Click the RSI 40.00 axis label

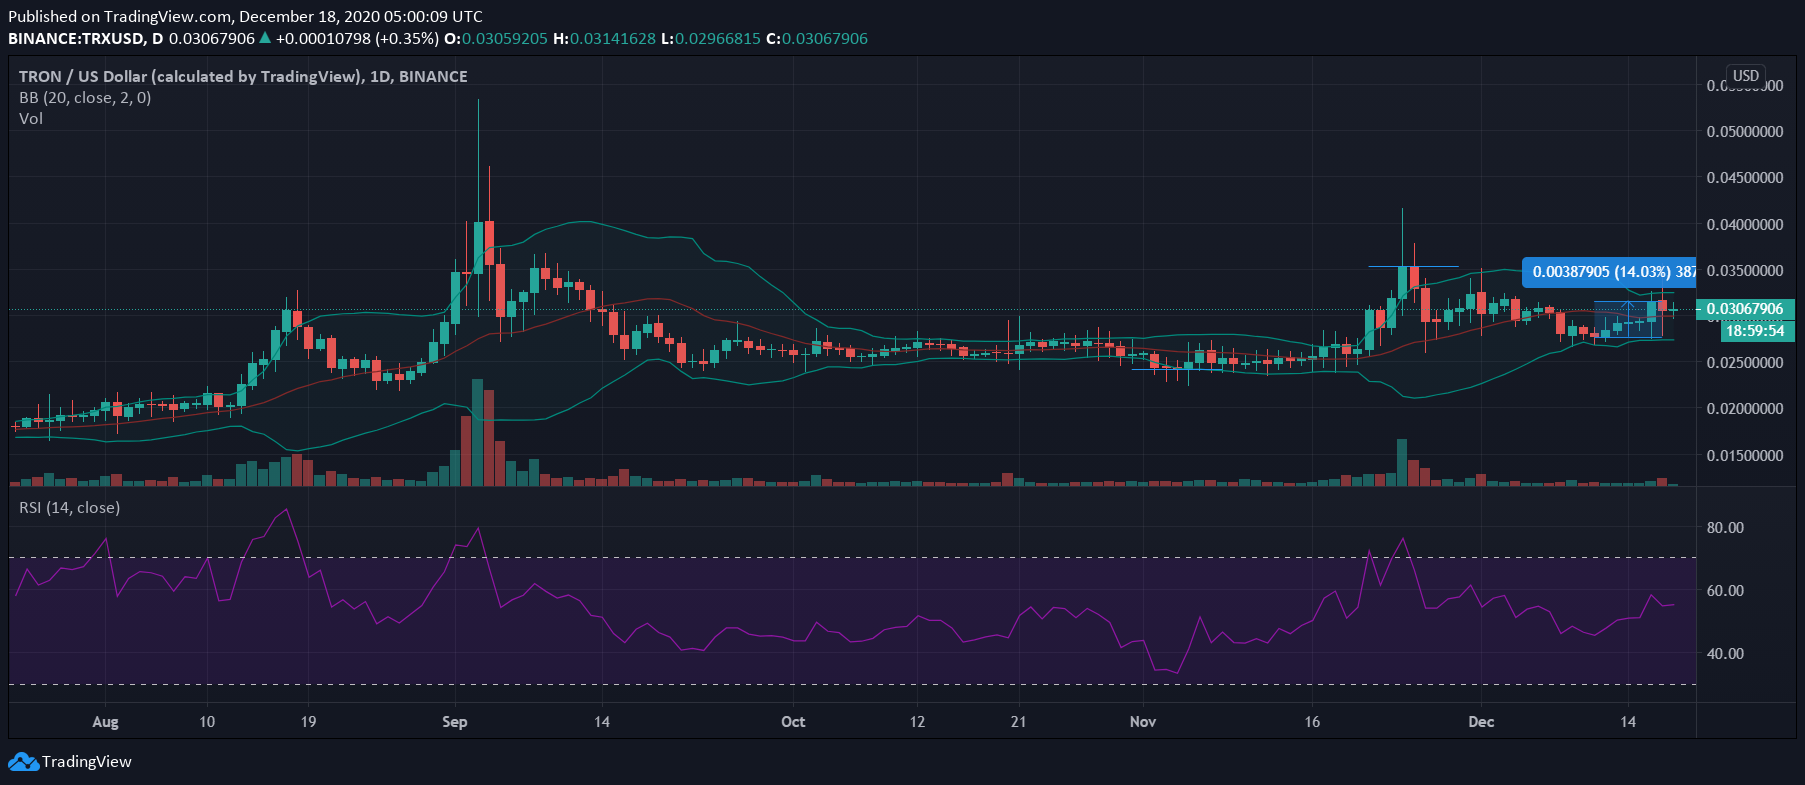pos(1725,654)
